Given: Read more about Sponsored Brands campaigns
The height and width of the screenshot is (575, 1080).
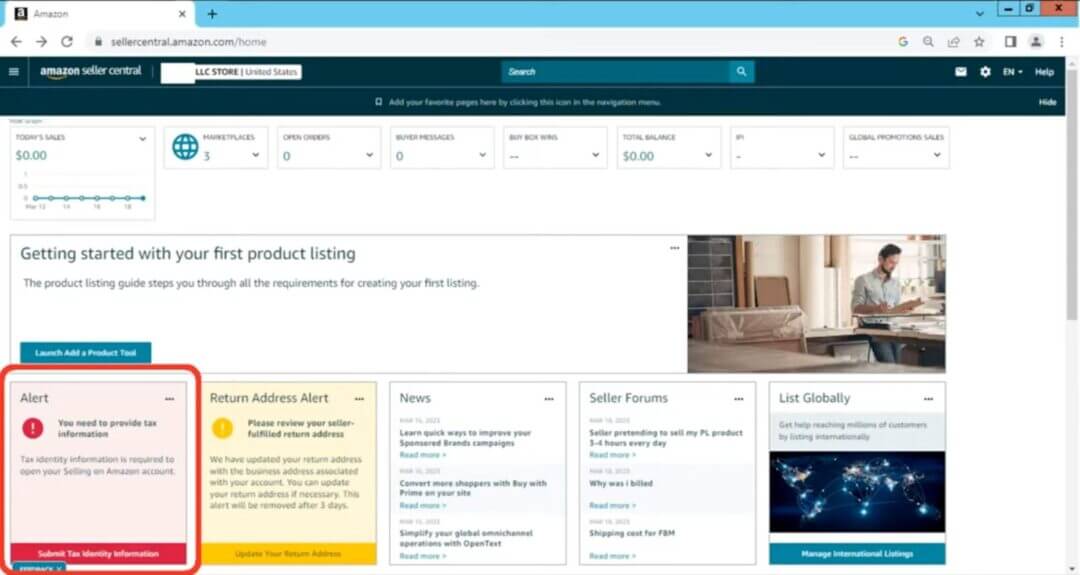Looking at the screenshot, I should tap(422, 455).
